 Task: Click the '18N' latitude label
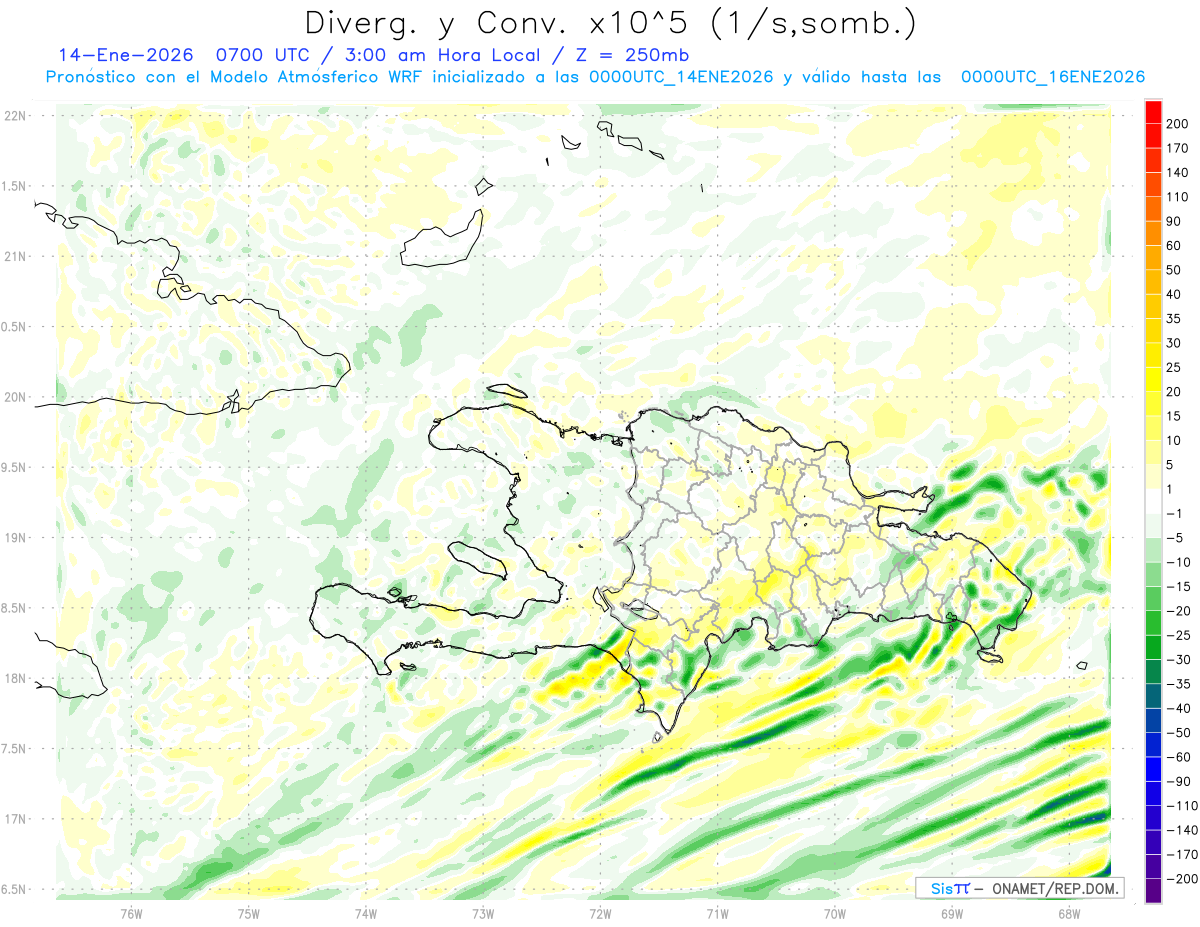[x=14, y=679]
